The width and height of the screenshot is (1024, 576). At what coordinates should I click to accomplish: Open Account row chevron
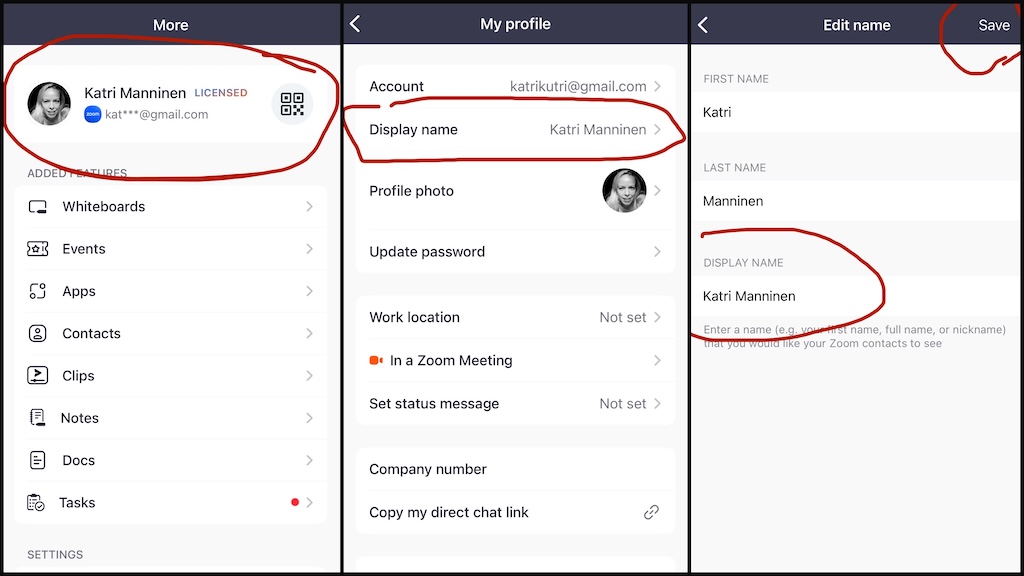tap(658, 86)
